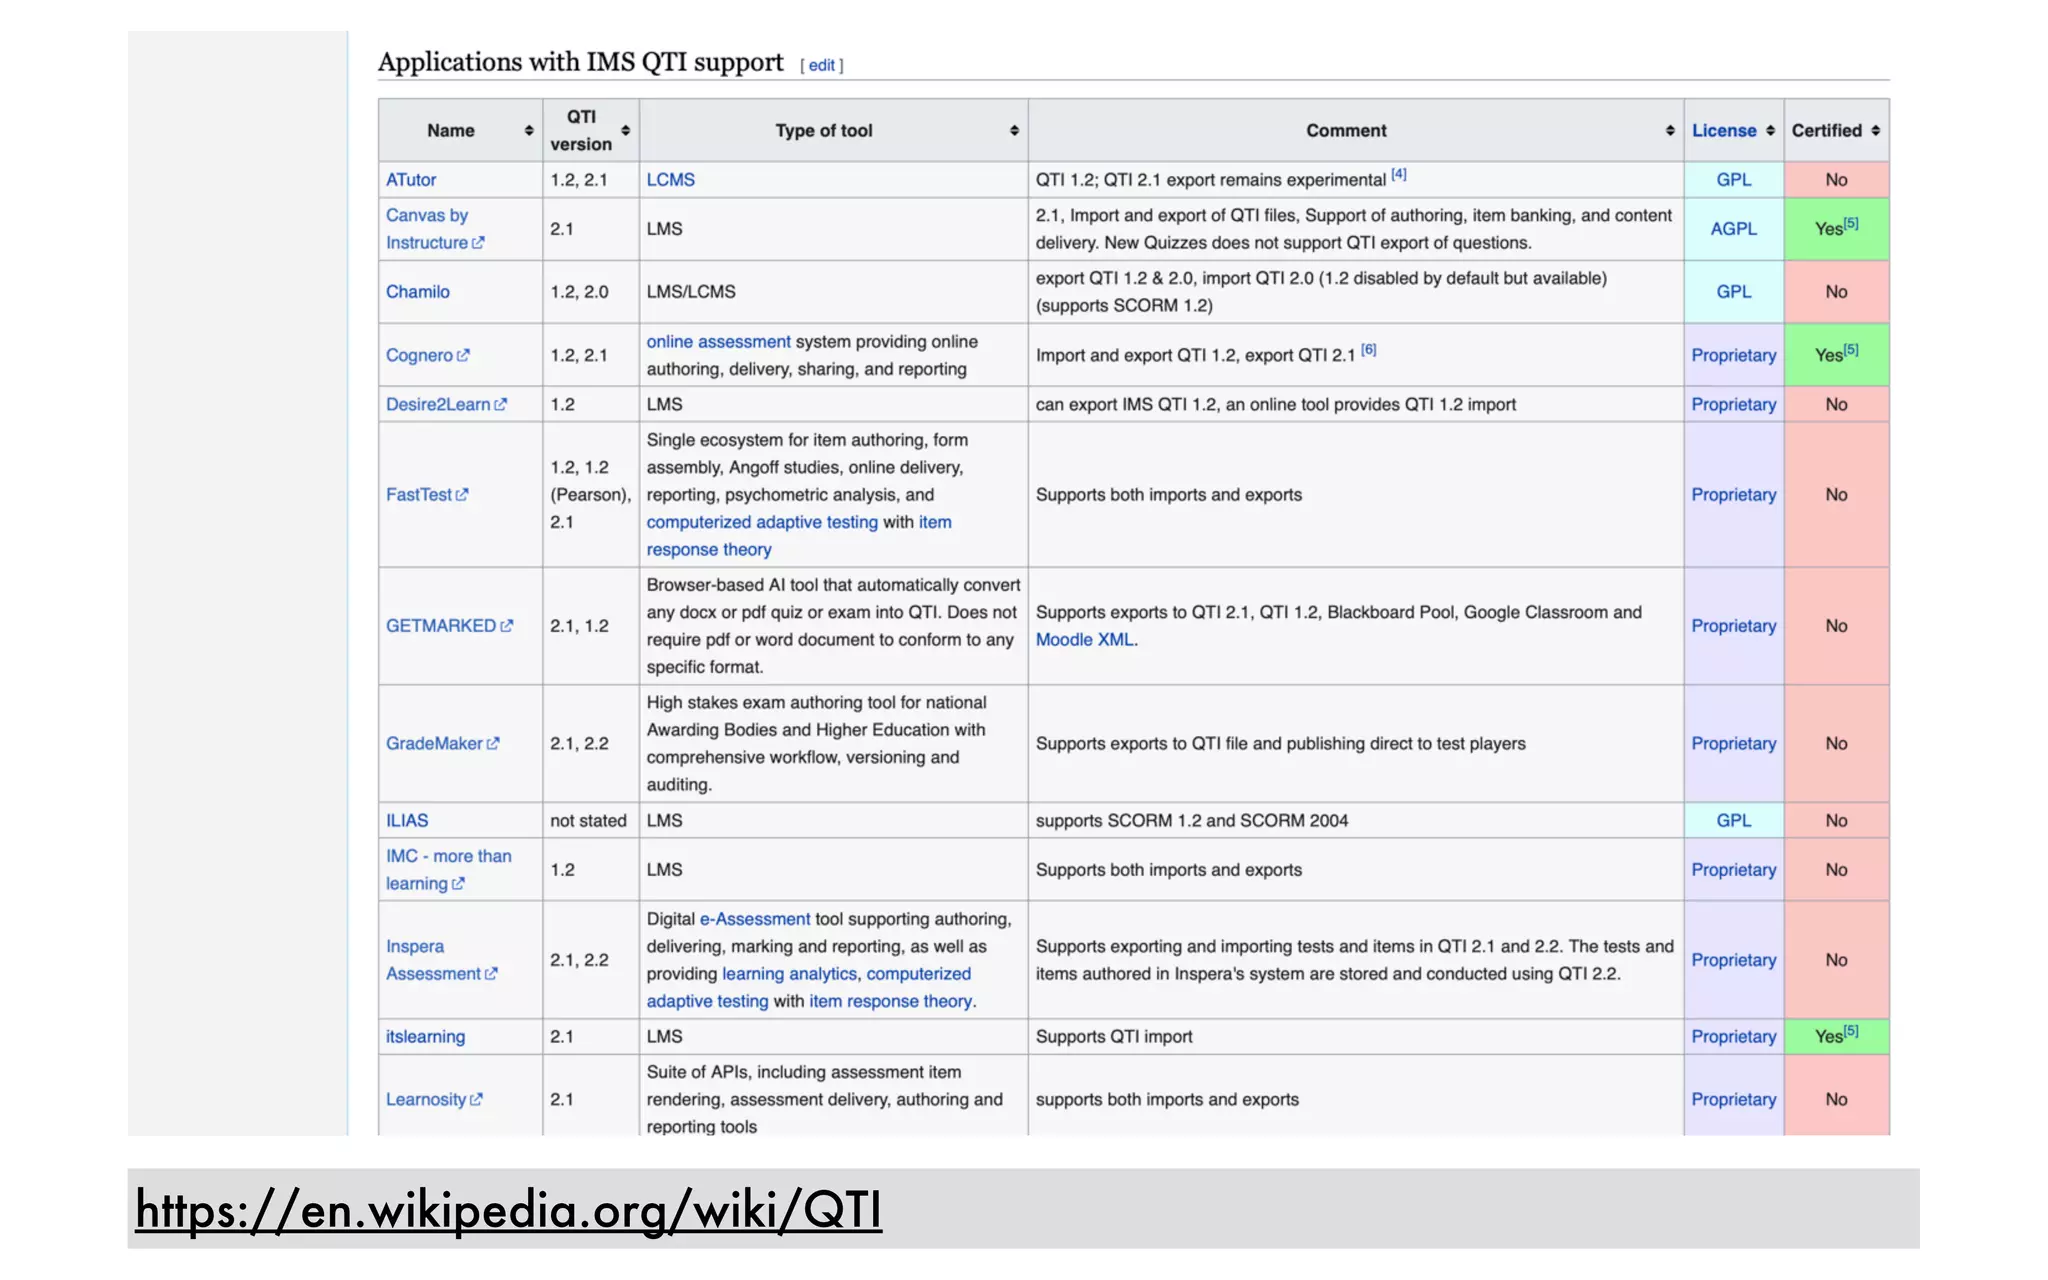Viewport: 2048px width, 1280px height.
Task: Open Proprietary link in itslearning row
Action: point(1734,1036)
